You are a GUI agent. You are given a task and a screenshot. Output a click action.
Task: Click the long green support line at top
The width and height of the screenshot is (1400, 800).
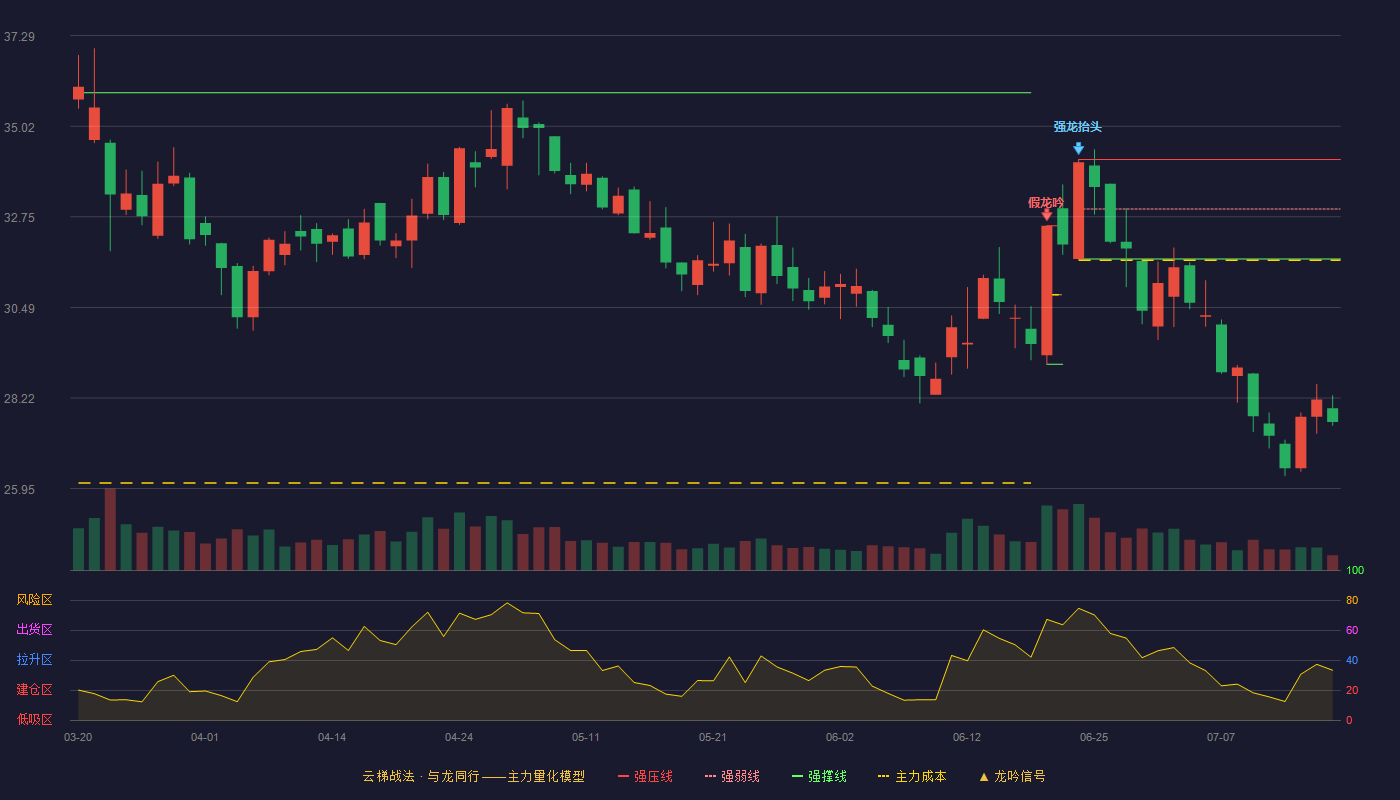click(554, 93)
